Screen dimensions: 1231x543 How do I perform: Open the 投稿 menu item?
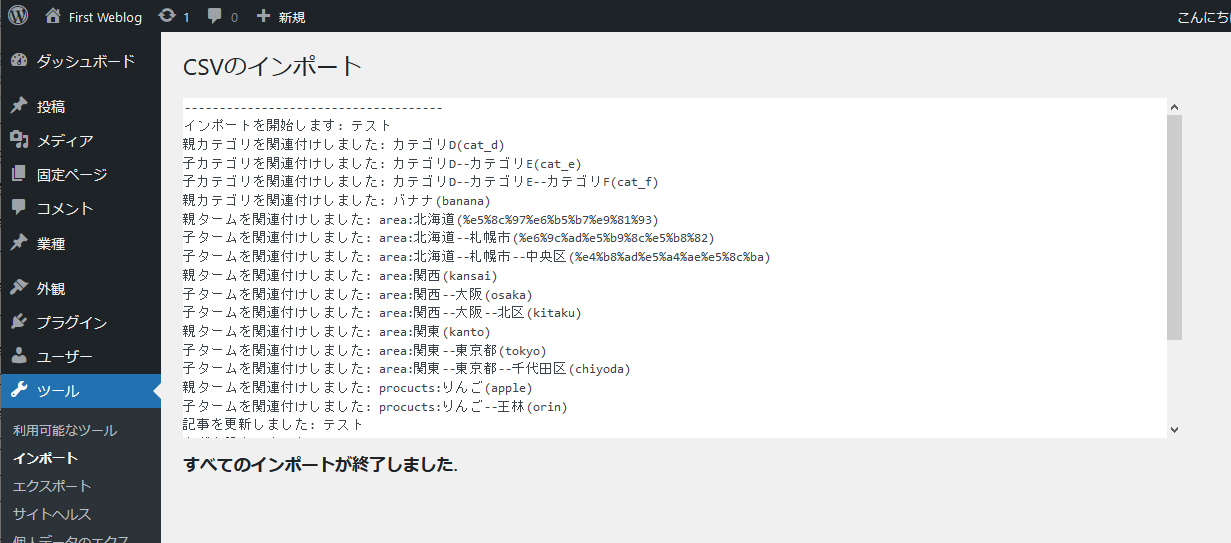(x=51, y=106)
